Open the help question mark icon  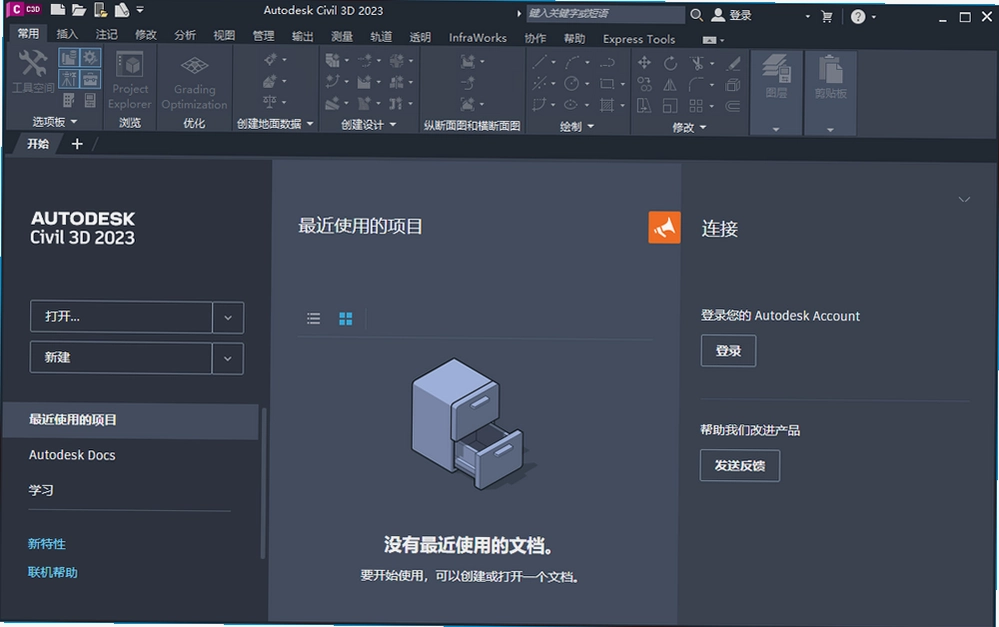coord(858,17)
